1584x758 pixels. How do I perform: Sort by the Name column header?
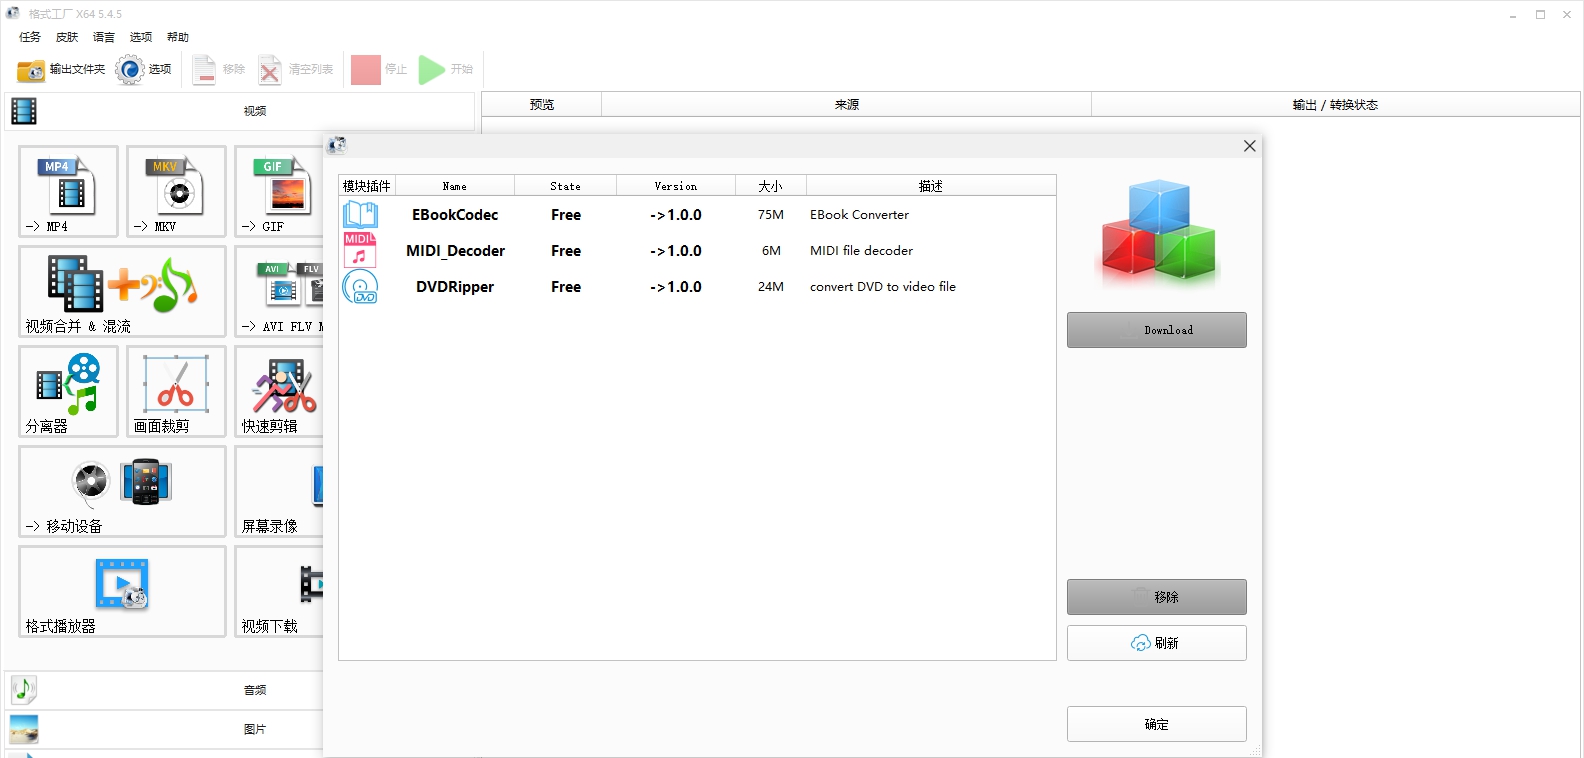coord(455,186)
